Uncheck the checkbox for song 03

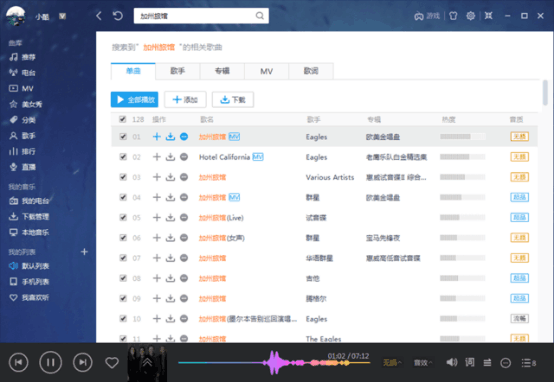(x=123, y=177)
